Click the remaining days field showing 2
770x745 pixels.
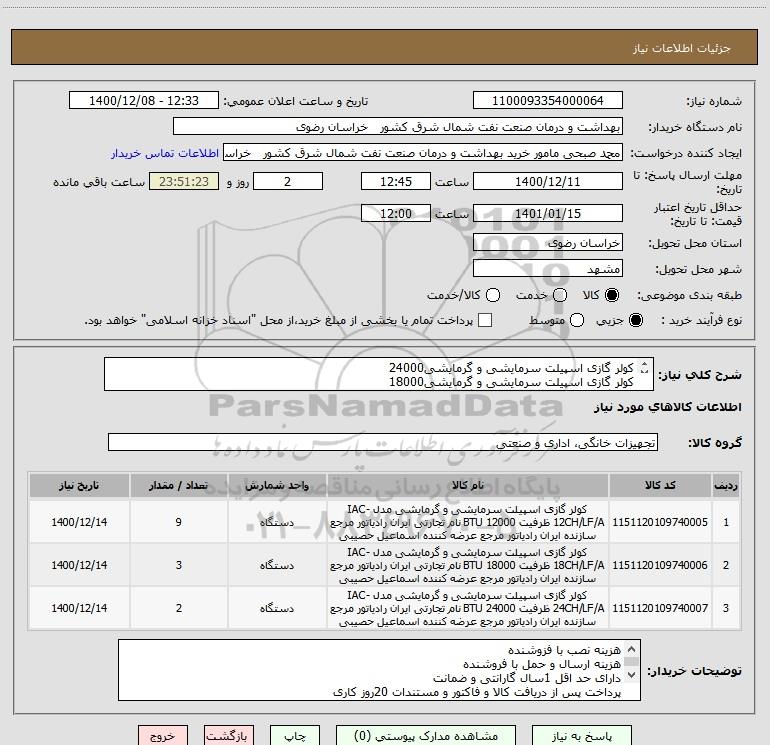coord(288,181)
